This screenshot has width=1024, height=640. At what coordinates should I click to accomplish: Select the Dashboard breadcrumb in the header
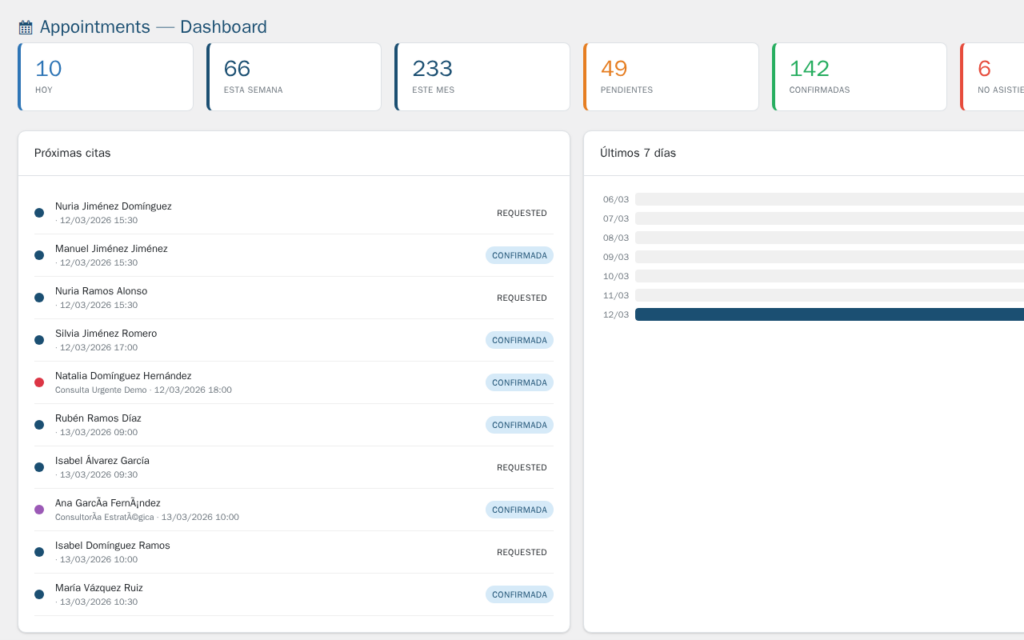(223, 26)
